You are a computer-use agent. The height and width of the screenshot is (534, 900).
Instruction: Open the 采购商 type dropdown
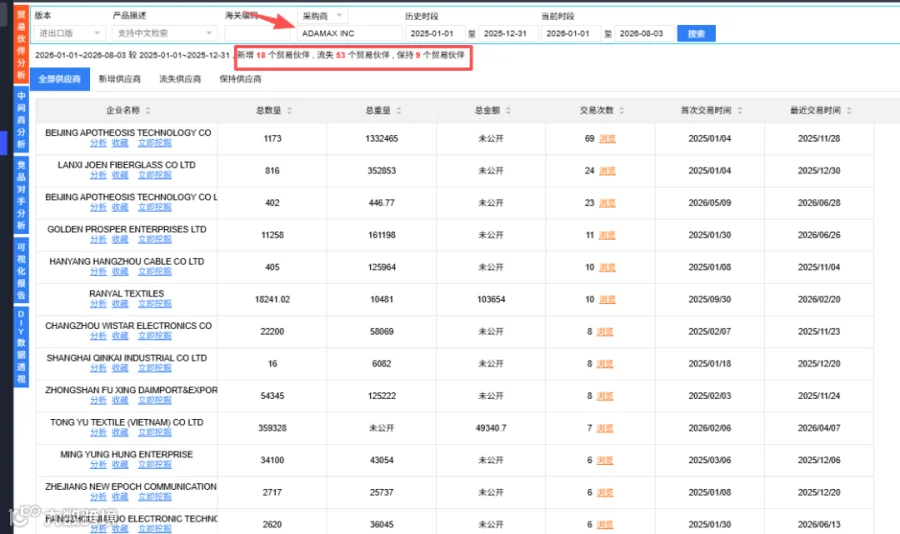(322, 16)
